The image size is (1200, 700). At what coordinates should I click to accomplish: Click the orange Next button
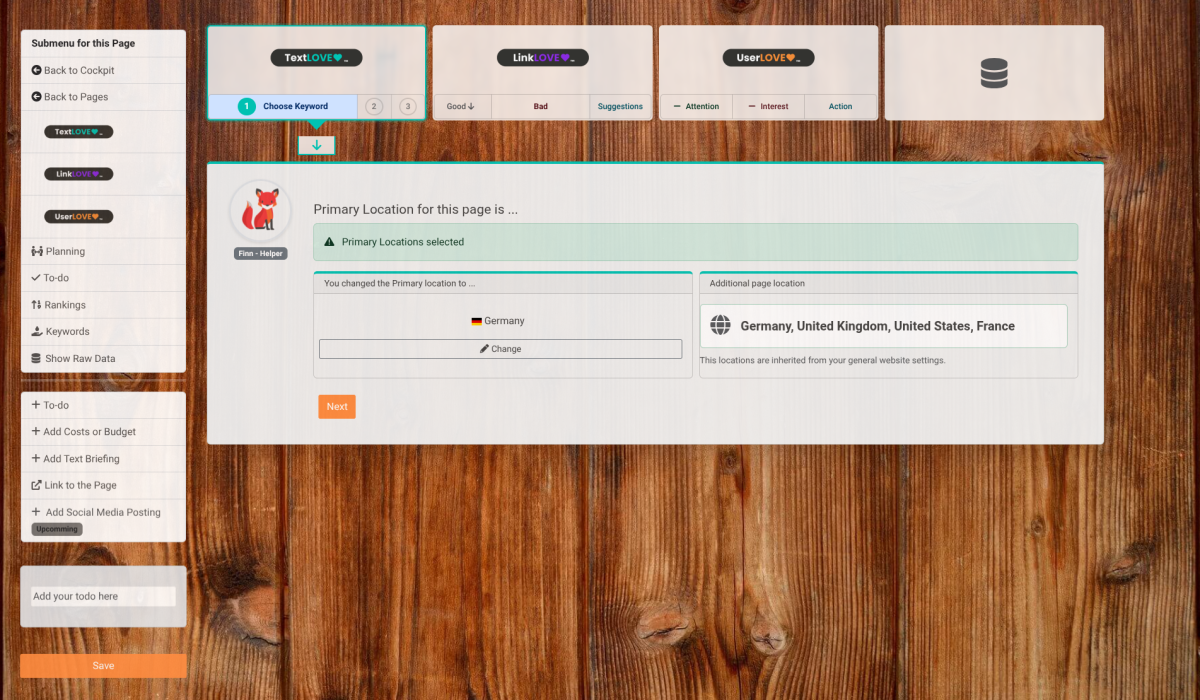(337, 407)
